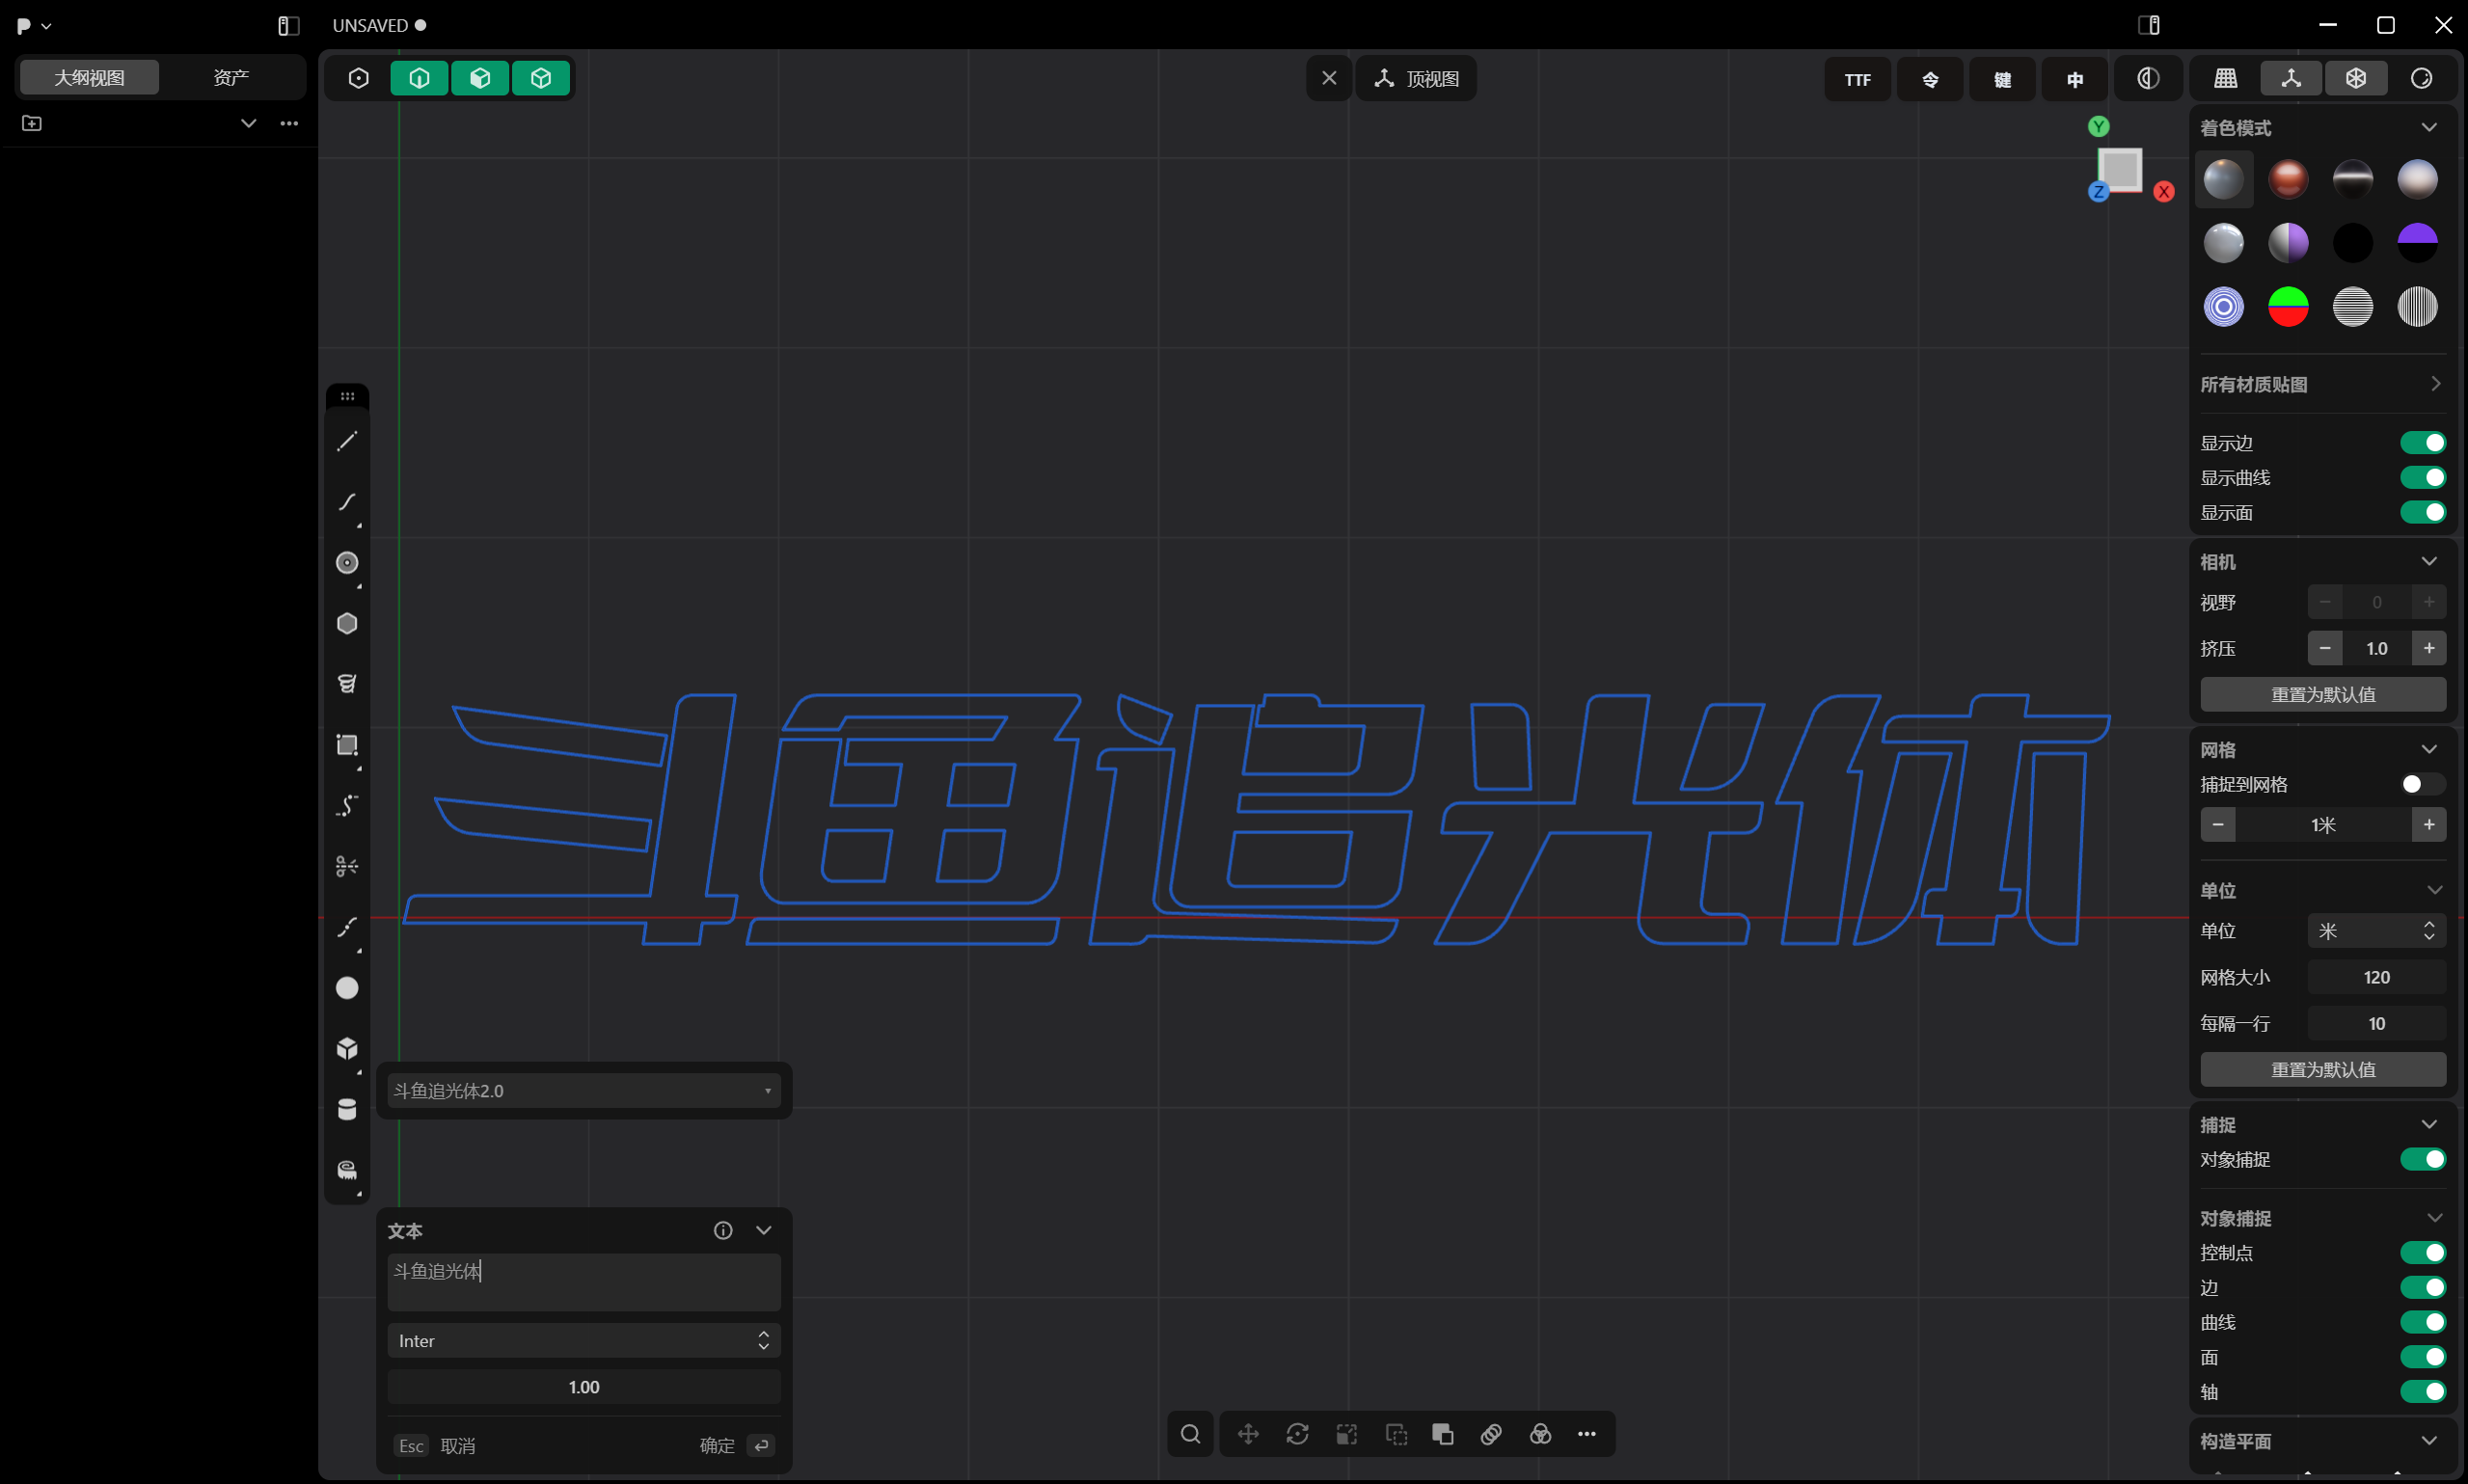2468x1484 pixels.
Task: Select the curve drawing tool
Action: pyautogui.click(x=347, y=502)
